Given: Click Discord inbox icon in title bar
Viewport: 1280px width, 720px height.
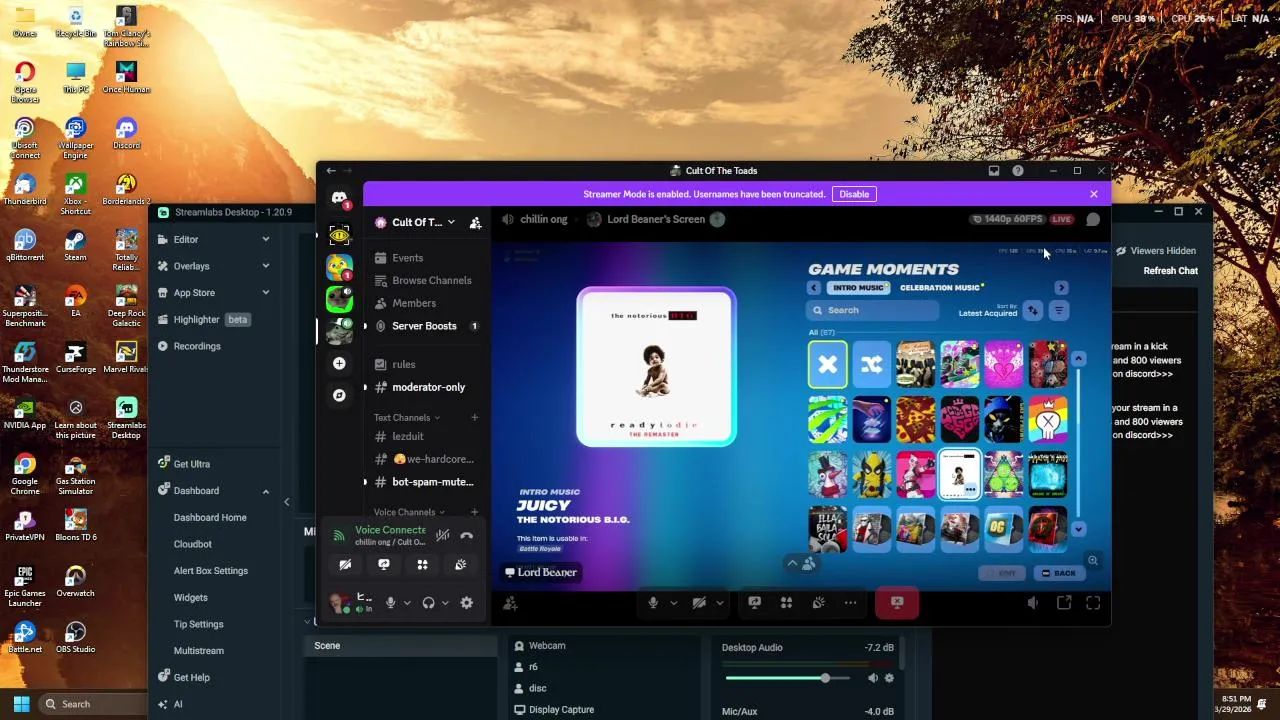Looking at the screenshot, I should point(993,171).
